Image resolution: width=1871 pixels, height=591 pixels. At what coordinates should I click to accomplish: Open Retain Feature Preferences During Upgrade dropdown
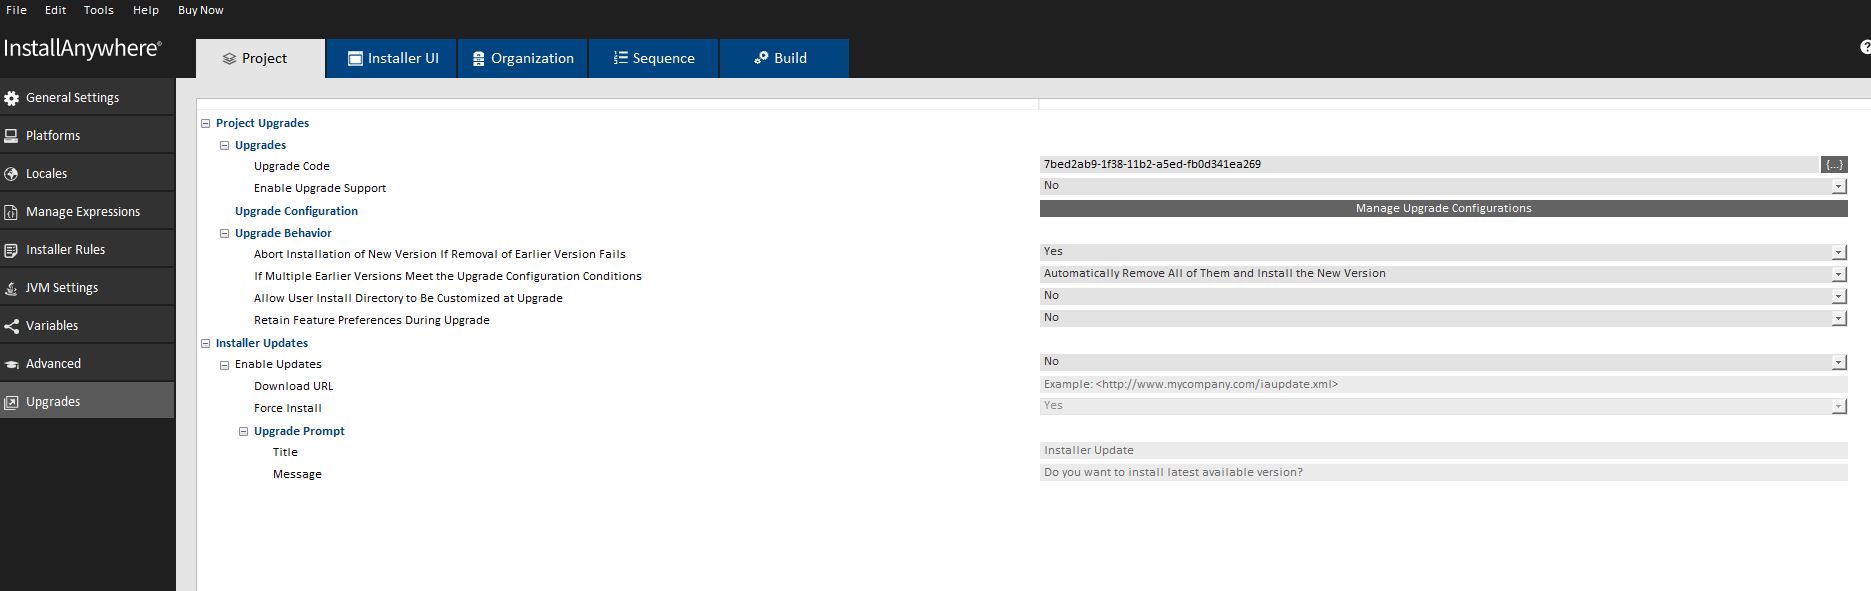pos(1838,319)
